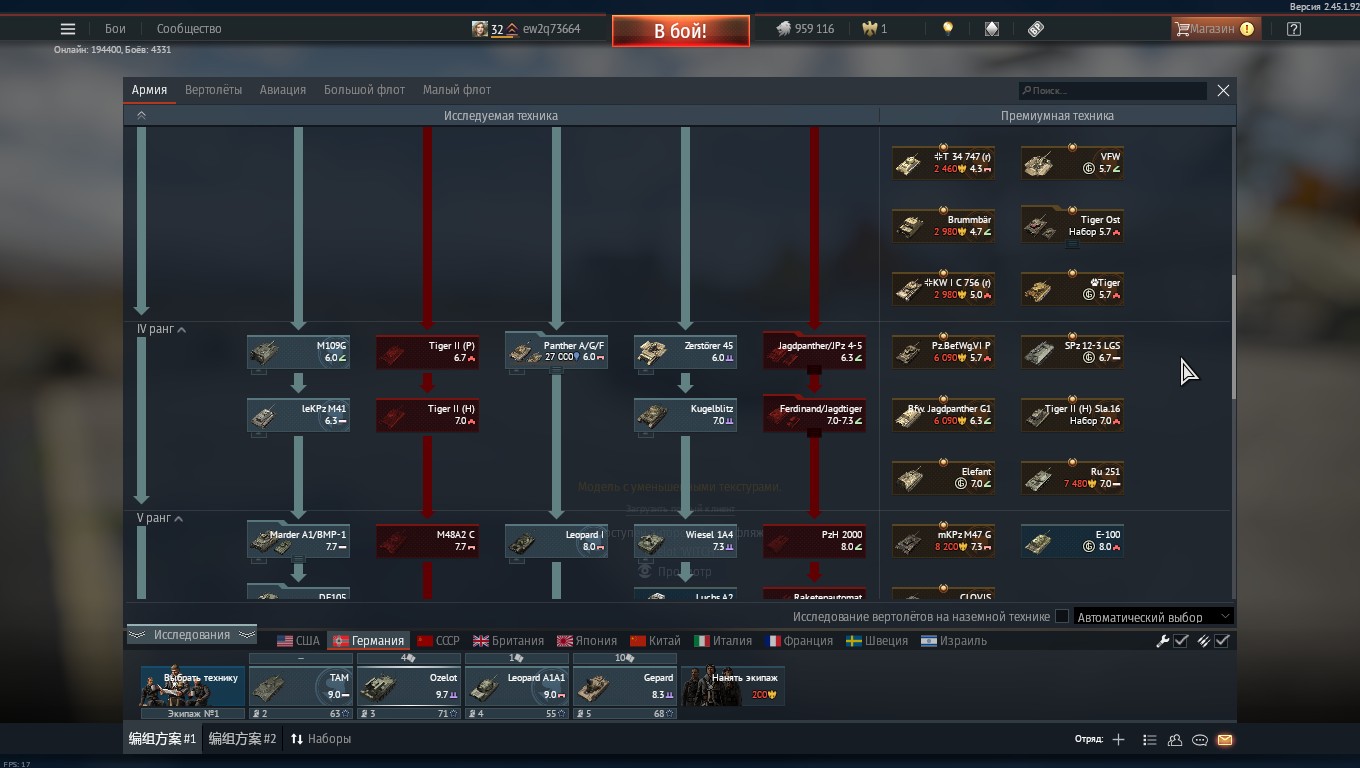Expand the Jagdpanther/JPz 4-5 group

[x=814, y=371]
